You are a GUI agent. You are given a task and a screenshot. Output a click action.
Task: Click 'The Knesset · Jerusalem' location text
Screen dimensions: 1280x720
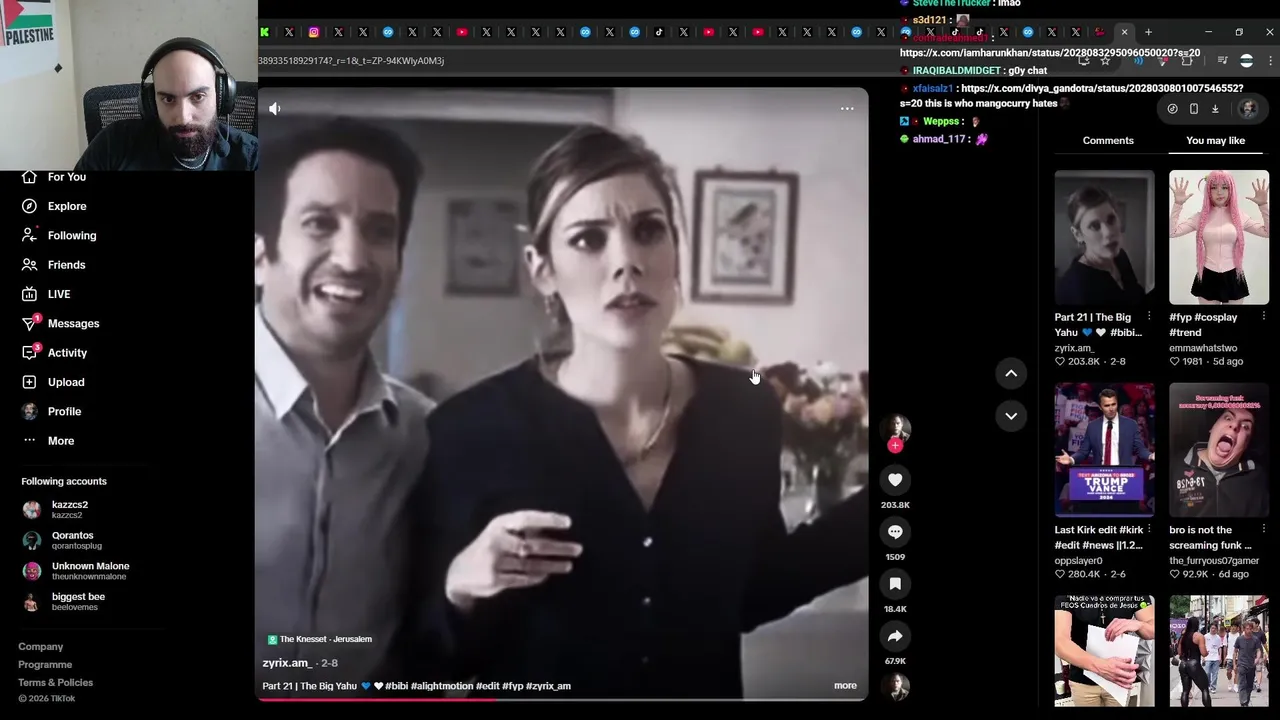(326, 639)
